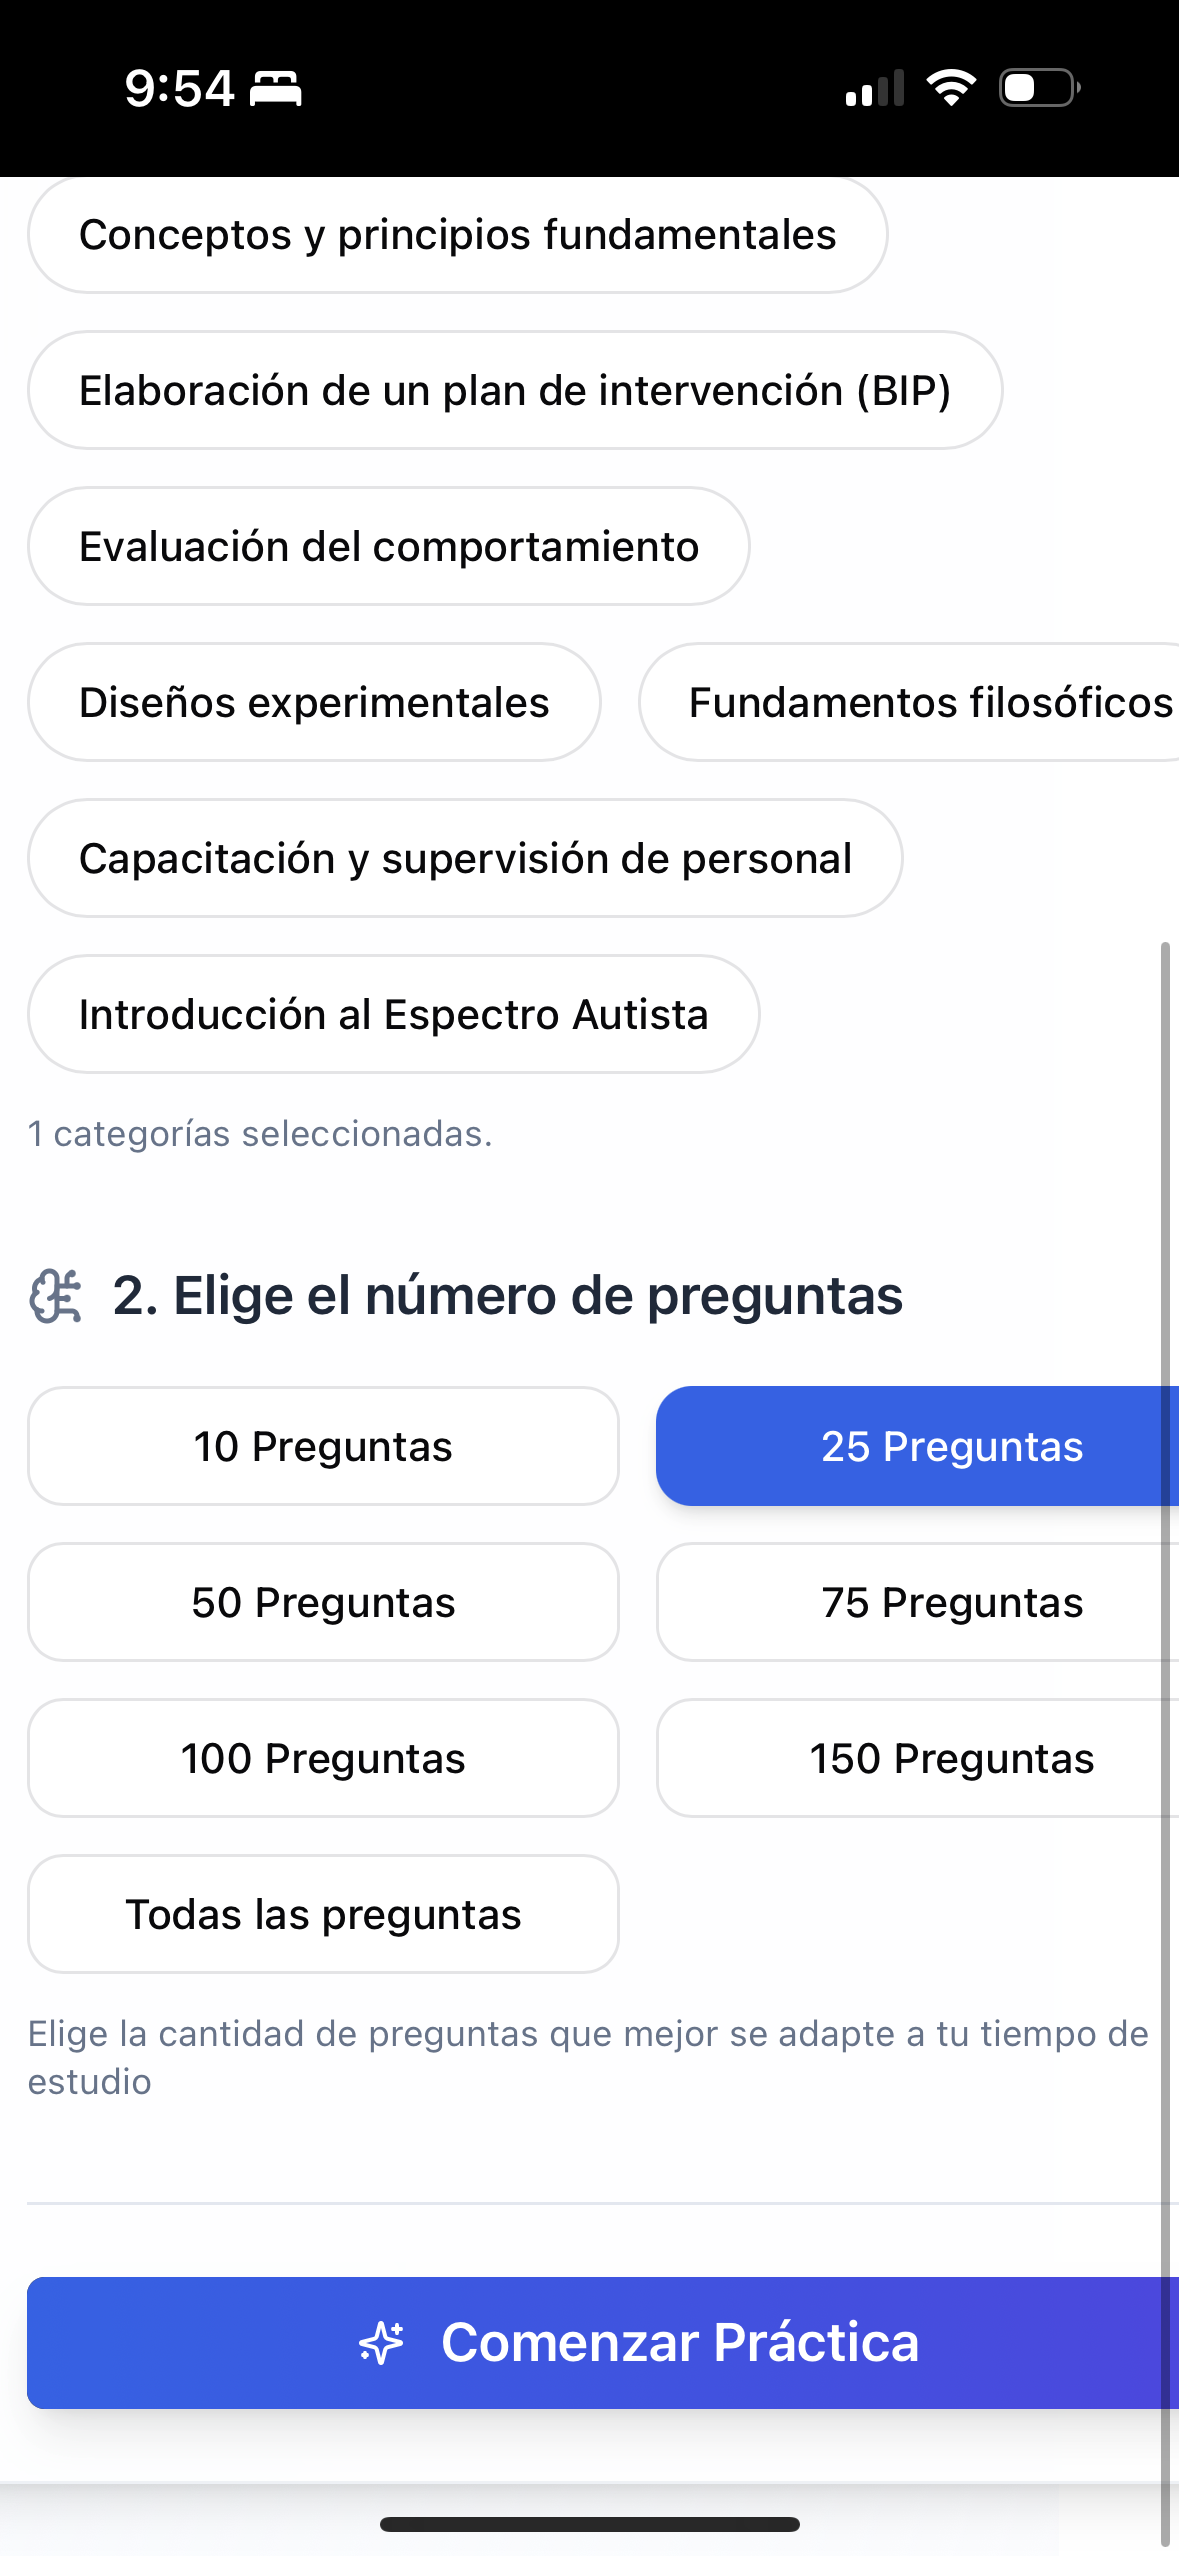
Task: Choose 100 Preguntas option
Action: (323, 1759)
